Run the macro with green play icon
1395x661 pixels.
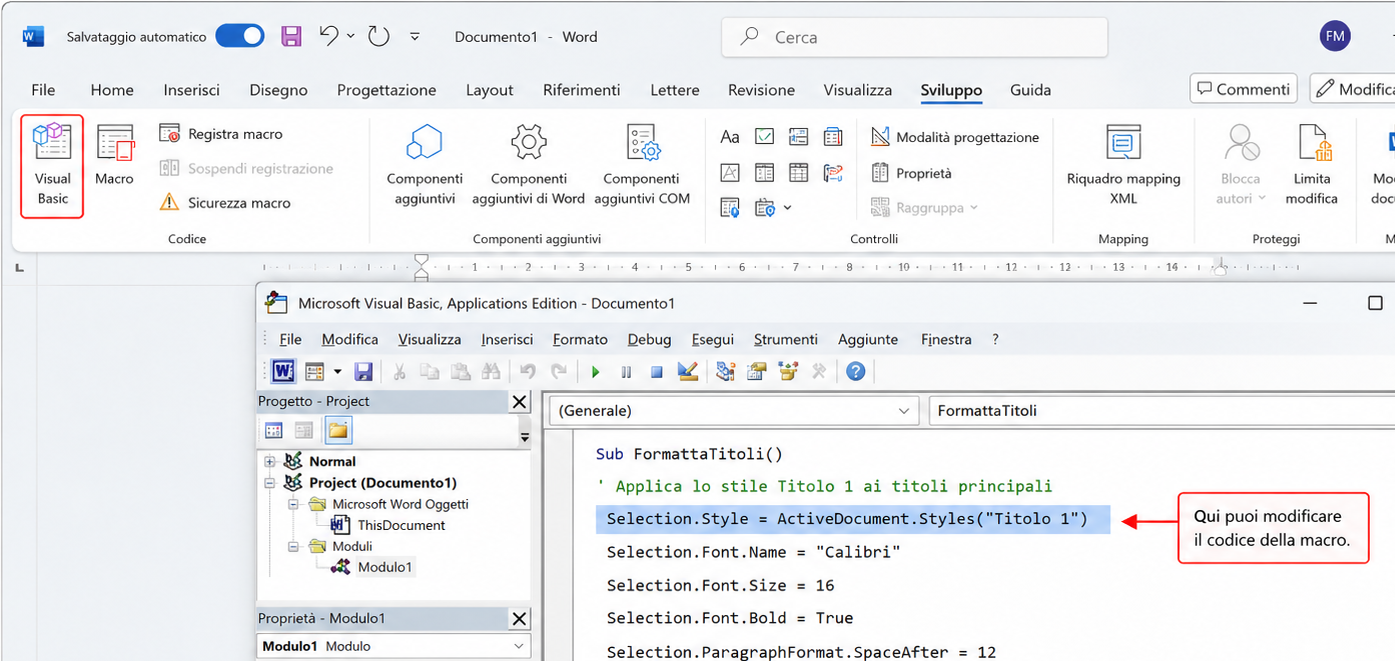tap(595, 372)
